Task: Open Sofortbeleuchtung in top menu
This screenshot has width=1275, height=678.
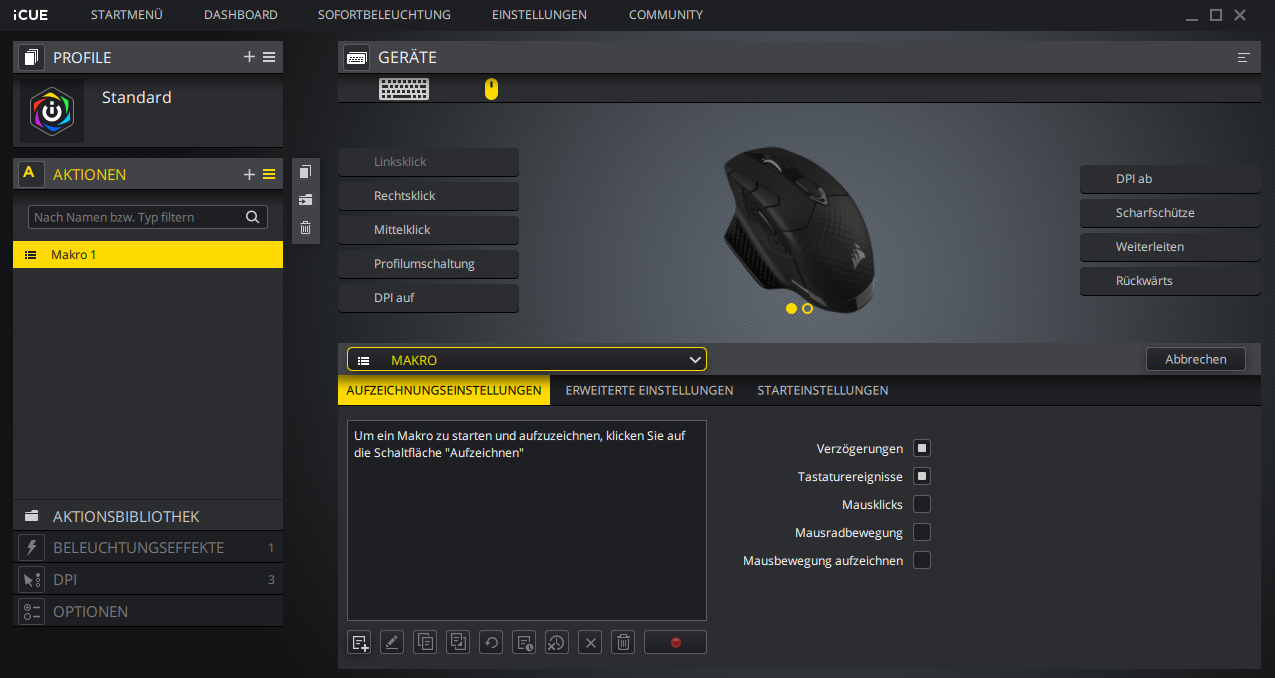Action: (384, 15)
